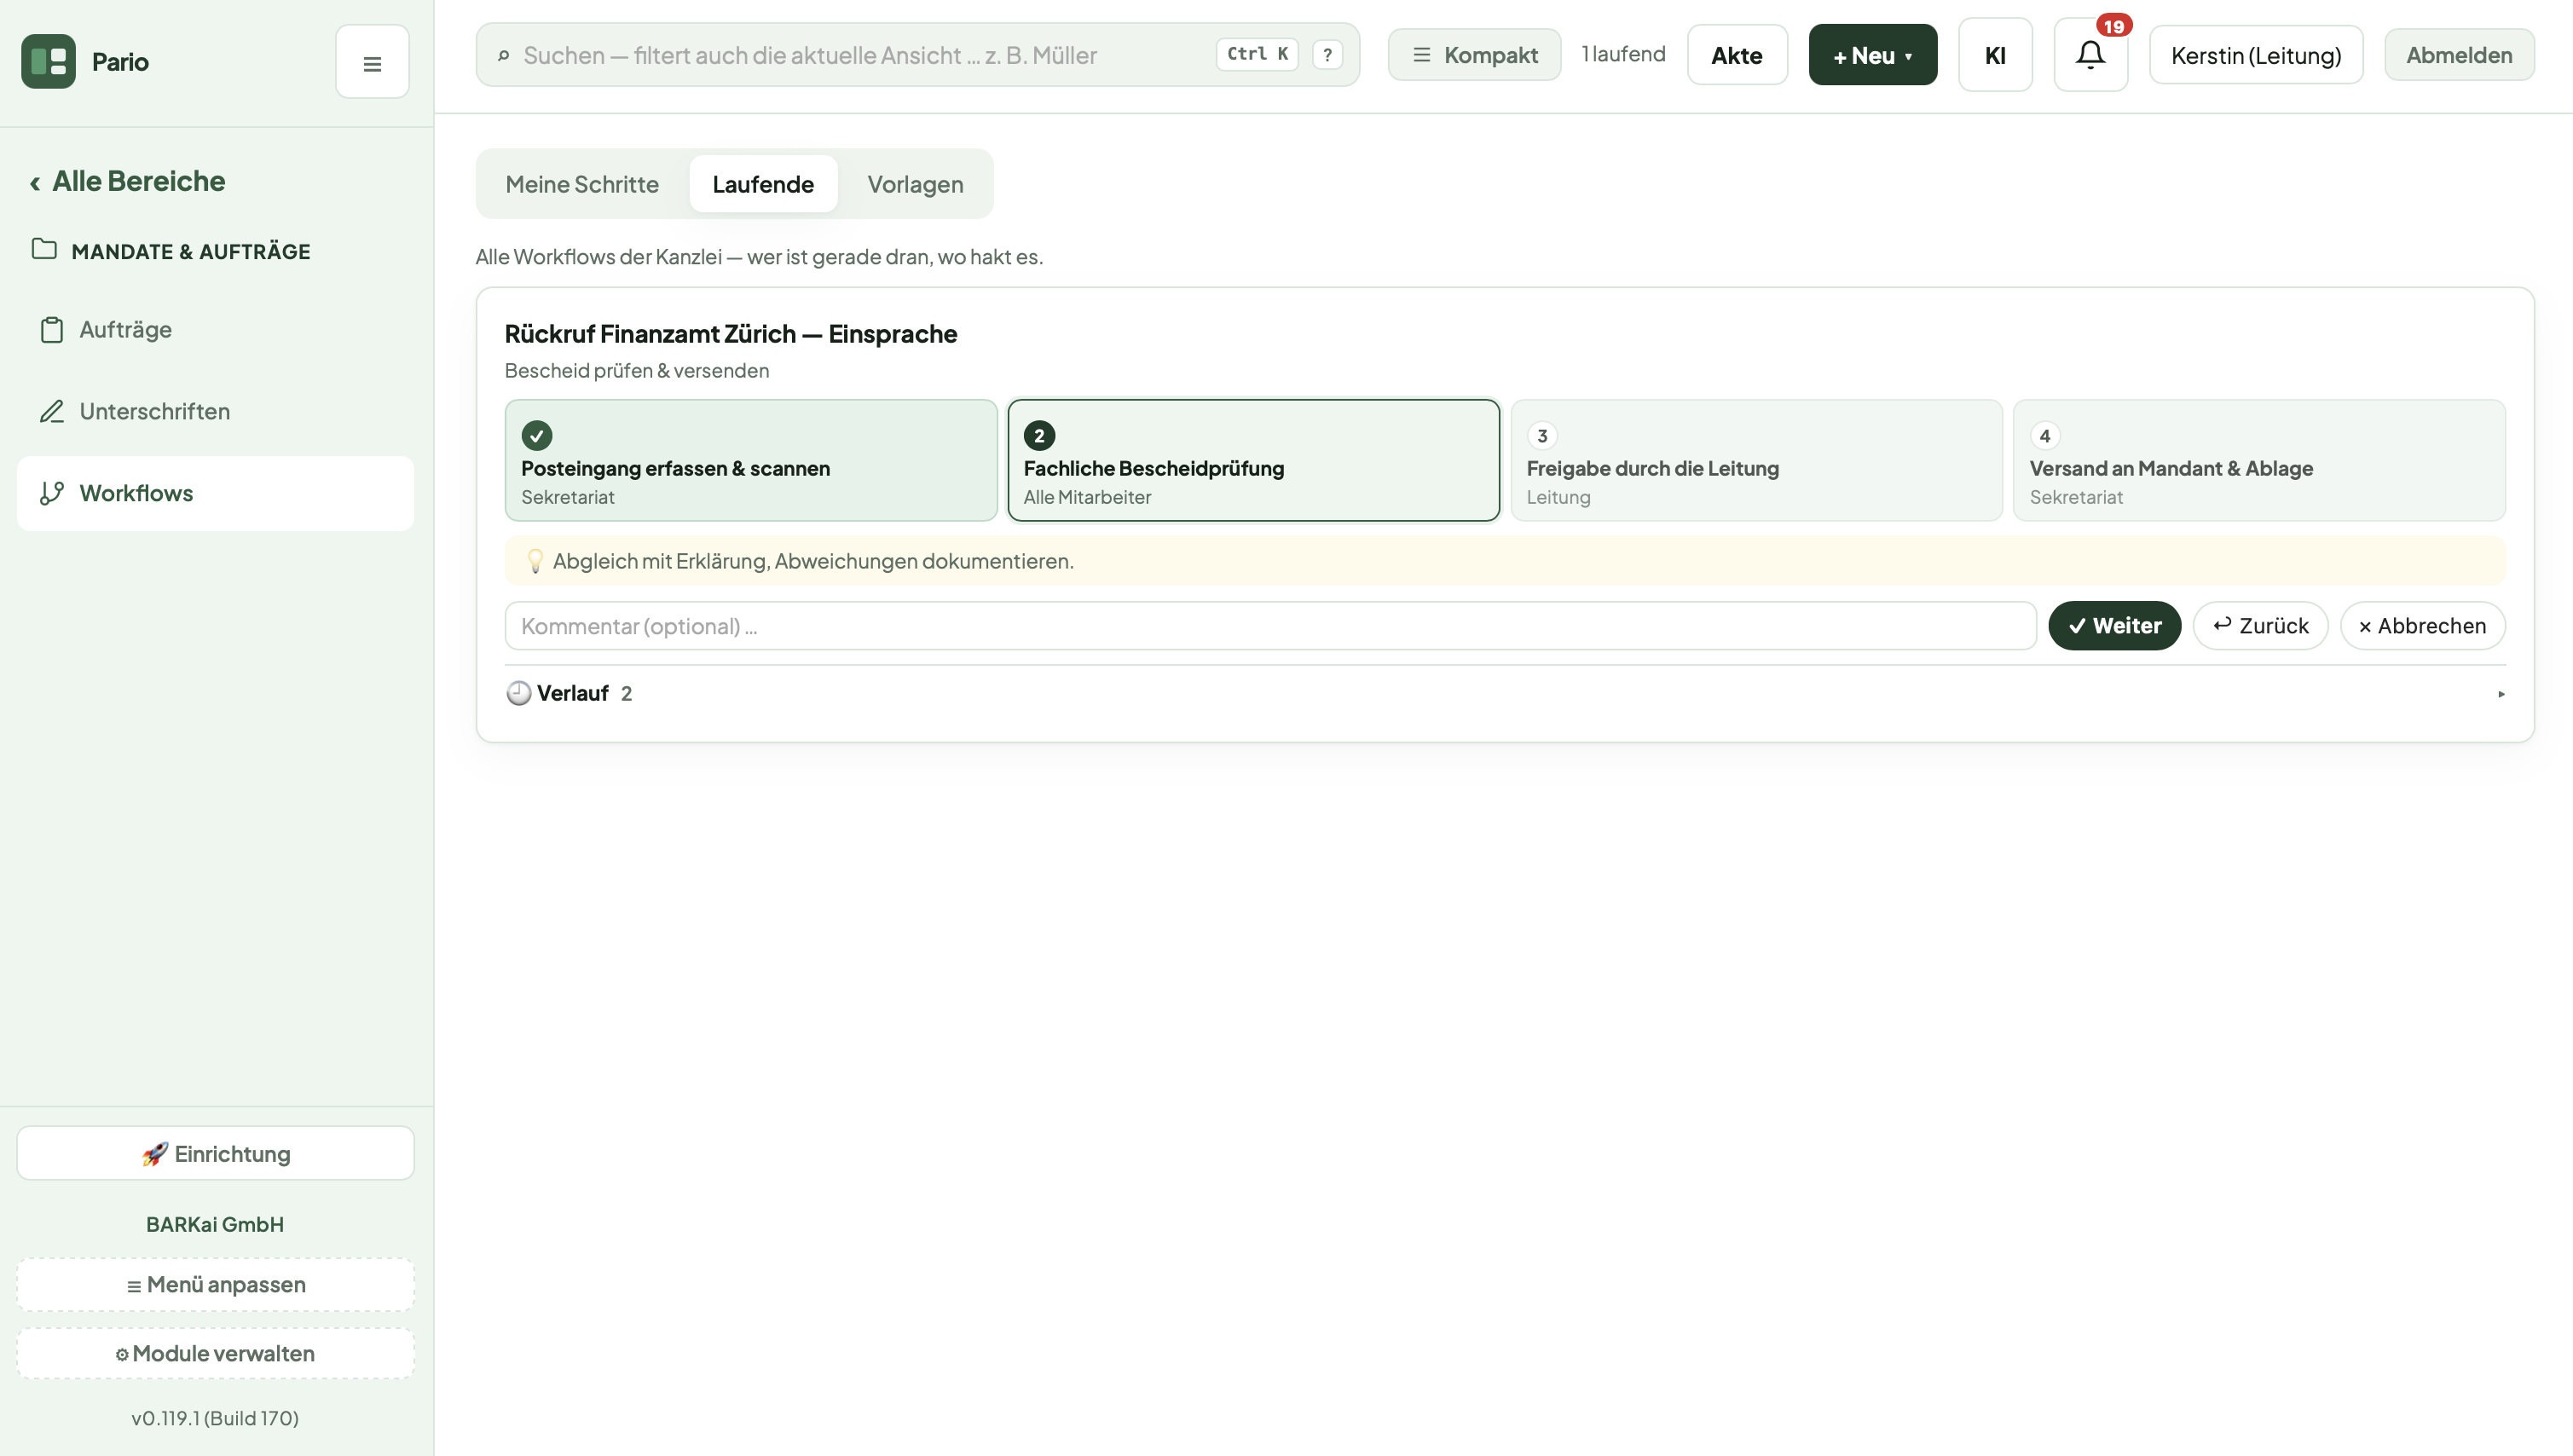Open the Vorlagen tab
The width and height of the screenshot is (2573, 1456).
click(915, 184)
